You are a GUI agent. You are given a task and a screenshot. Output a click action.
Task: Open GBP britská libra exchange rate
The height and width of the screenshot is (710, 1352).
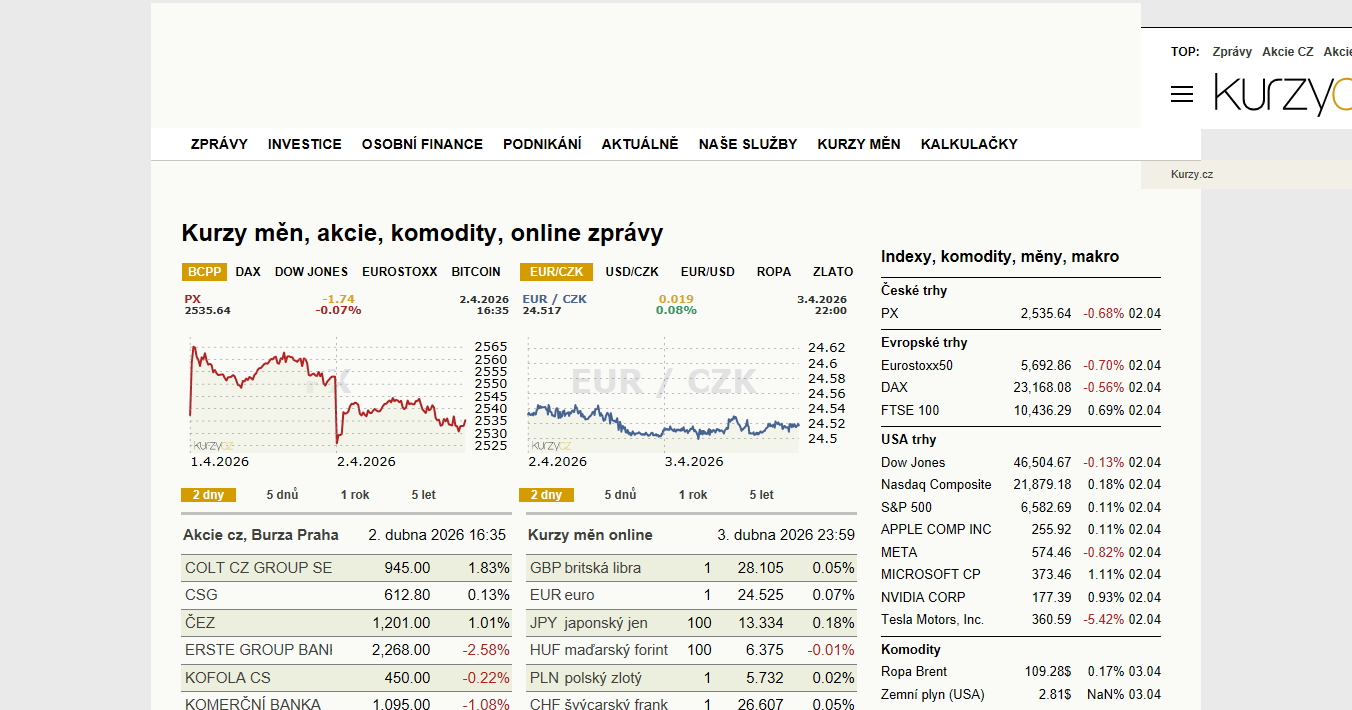(x=586, y=568)
